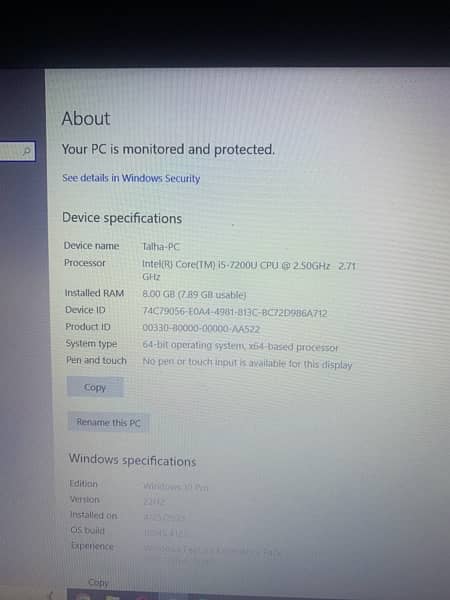Click the Device specifications heading
Viewport: 450px width, 600px height.
coord(122,218)
